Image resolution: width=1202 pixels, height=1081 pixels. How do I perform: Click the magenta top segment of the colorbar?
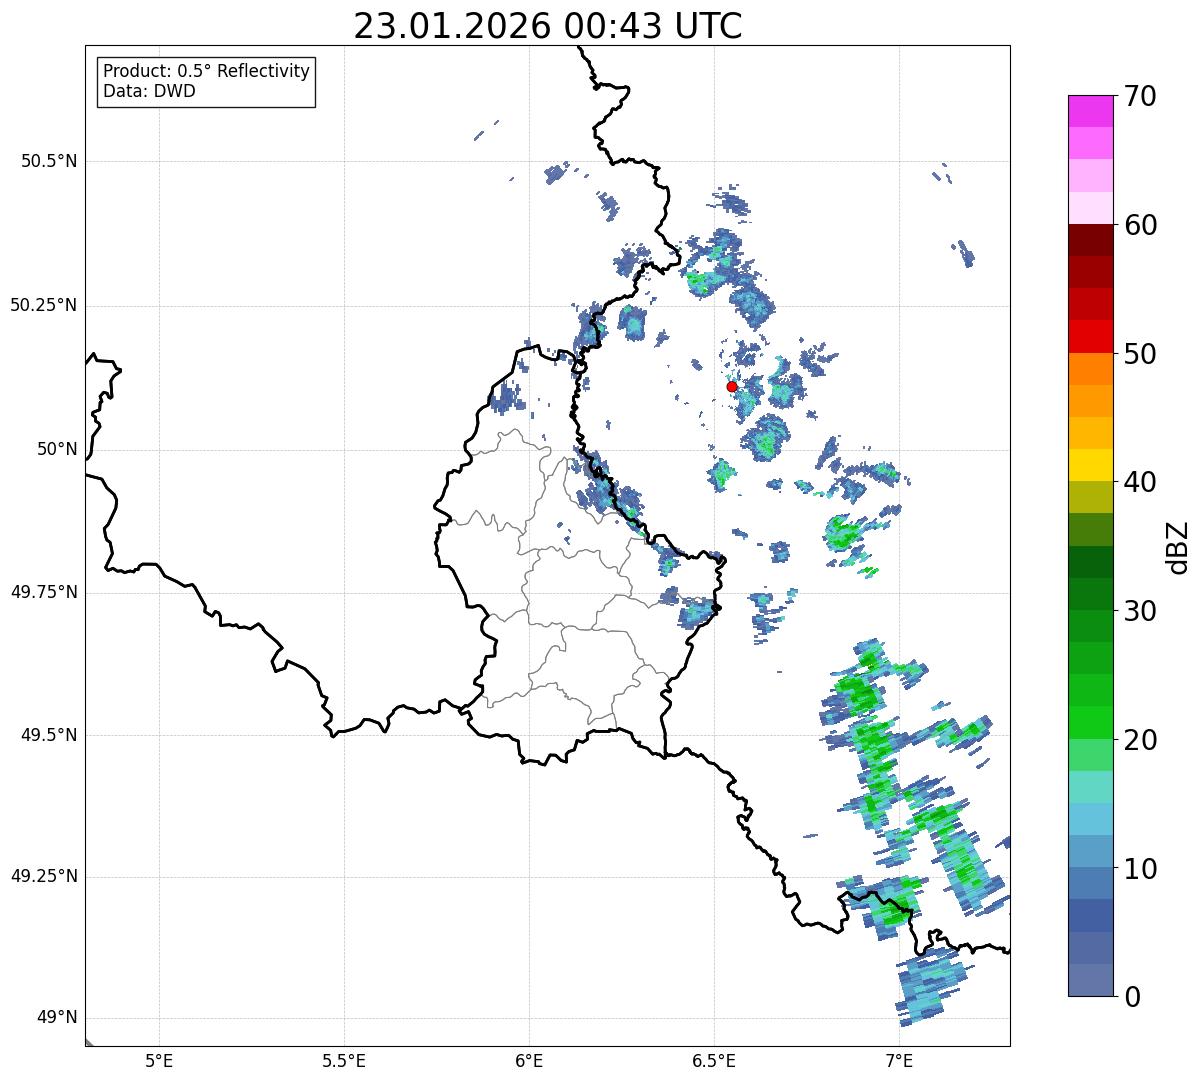click(x=1091, y=111)
